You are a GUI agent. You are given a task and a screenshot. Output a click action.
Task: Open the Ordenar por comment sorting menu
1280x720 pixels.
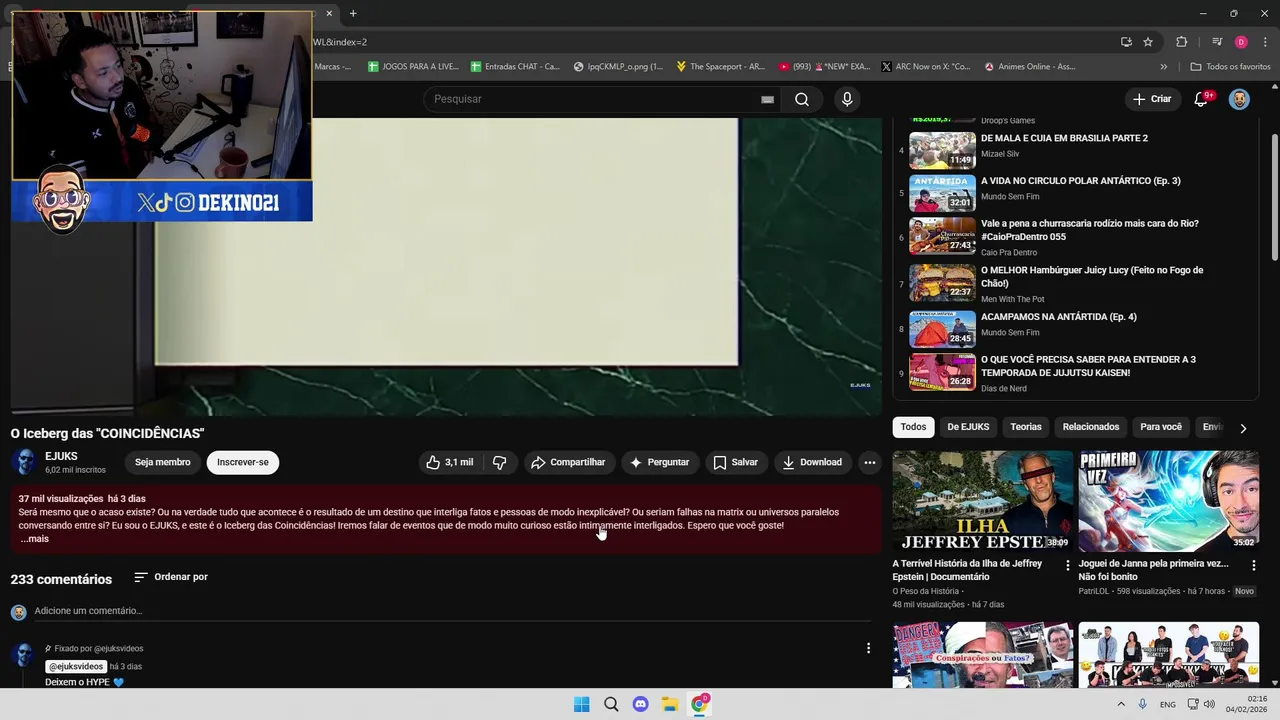[x=171, y=577]
